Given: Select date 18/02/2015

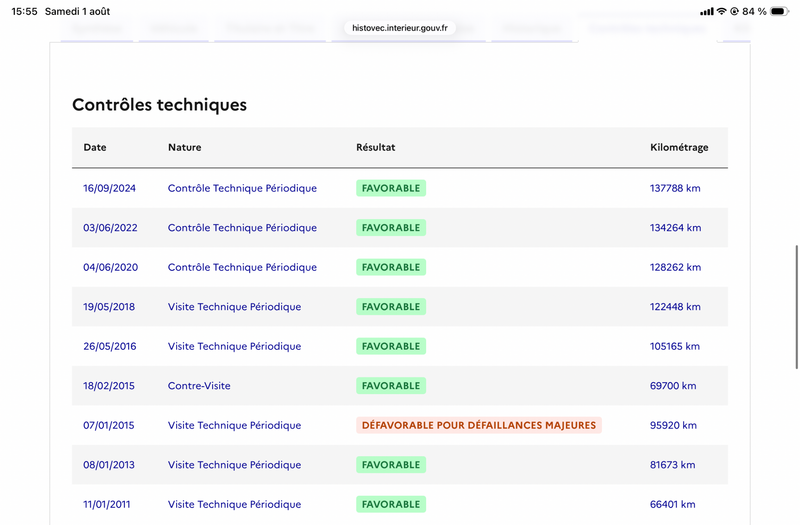Looking at the screenshot, I should pyautogui.click(x=109, y=386).
